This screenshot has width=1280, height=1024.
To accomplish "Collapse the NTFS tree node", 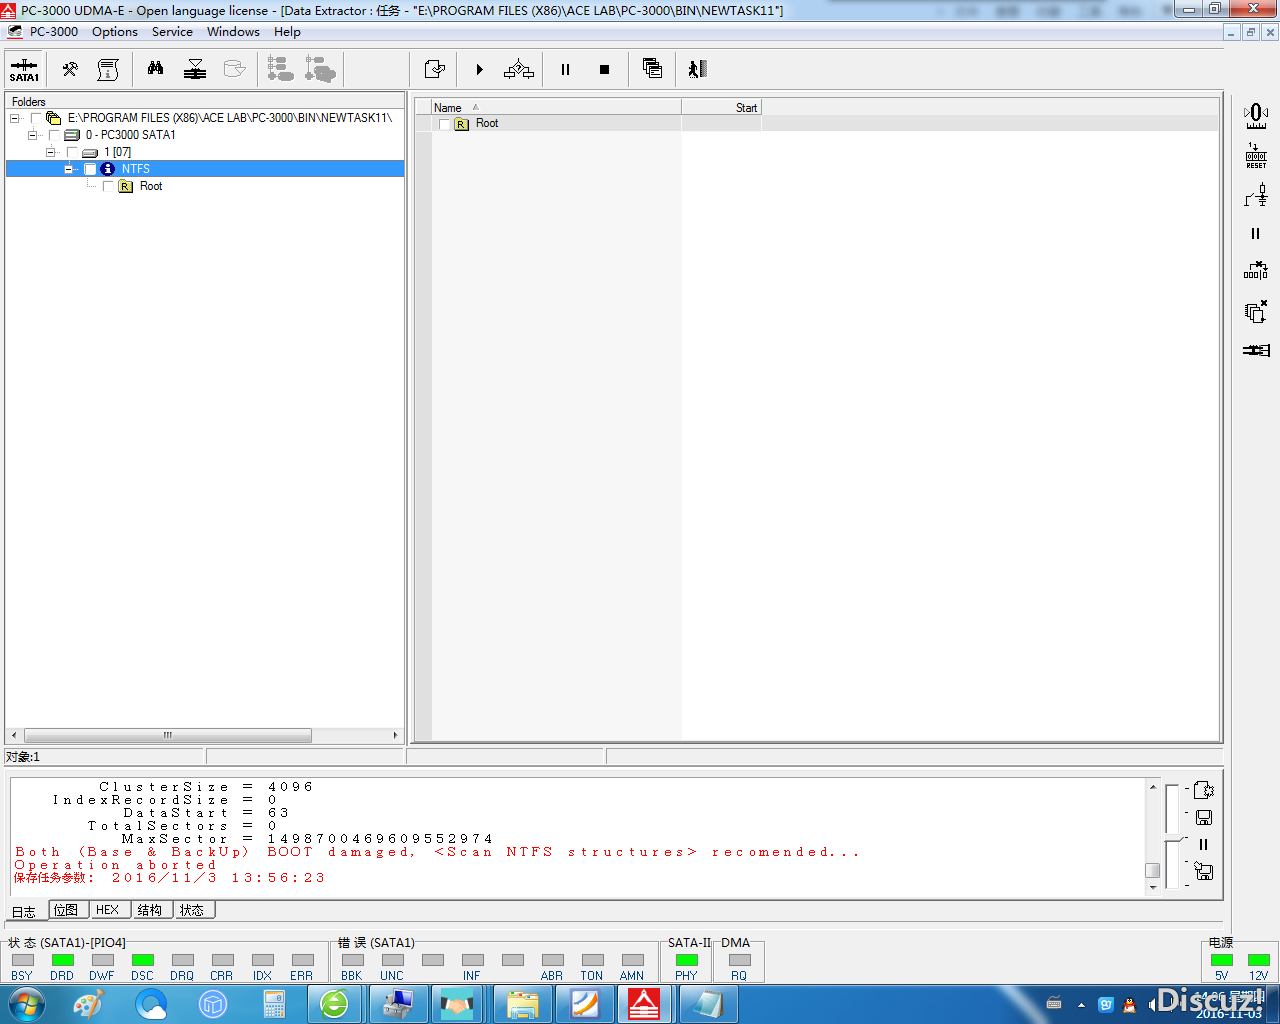I will click(x=69, y=170).
